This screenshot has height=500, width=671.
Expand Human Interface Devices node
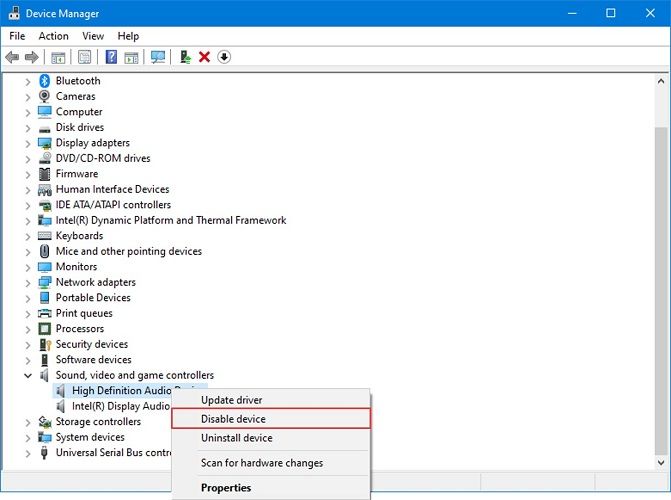point(28,190)
